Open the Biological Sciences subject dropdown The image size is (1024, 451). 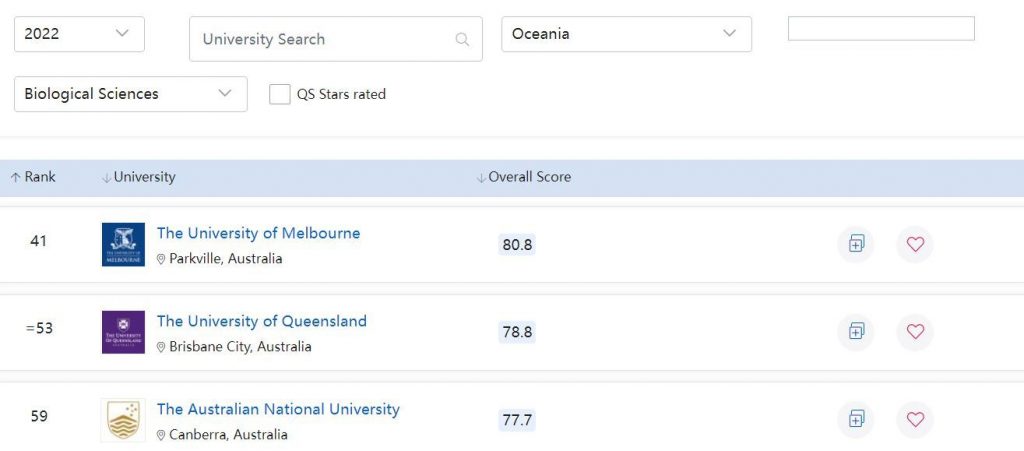[x=130, y=94]
